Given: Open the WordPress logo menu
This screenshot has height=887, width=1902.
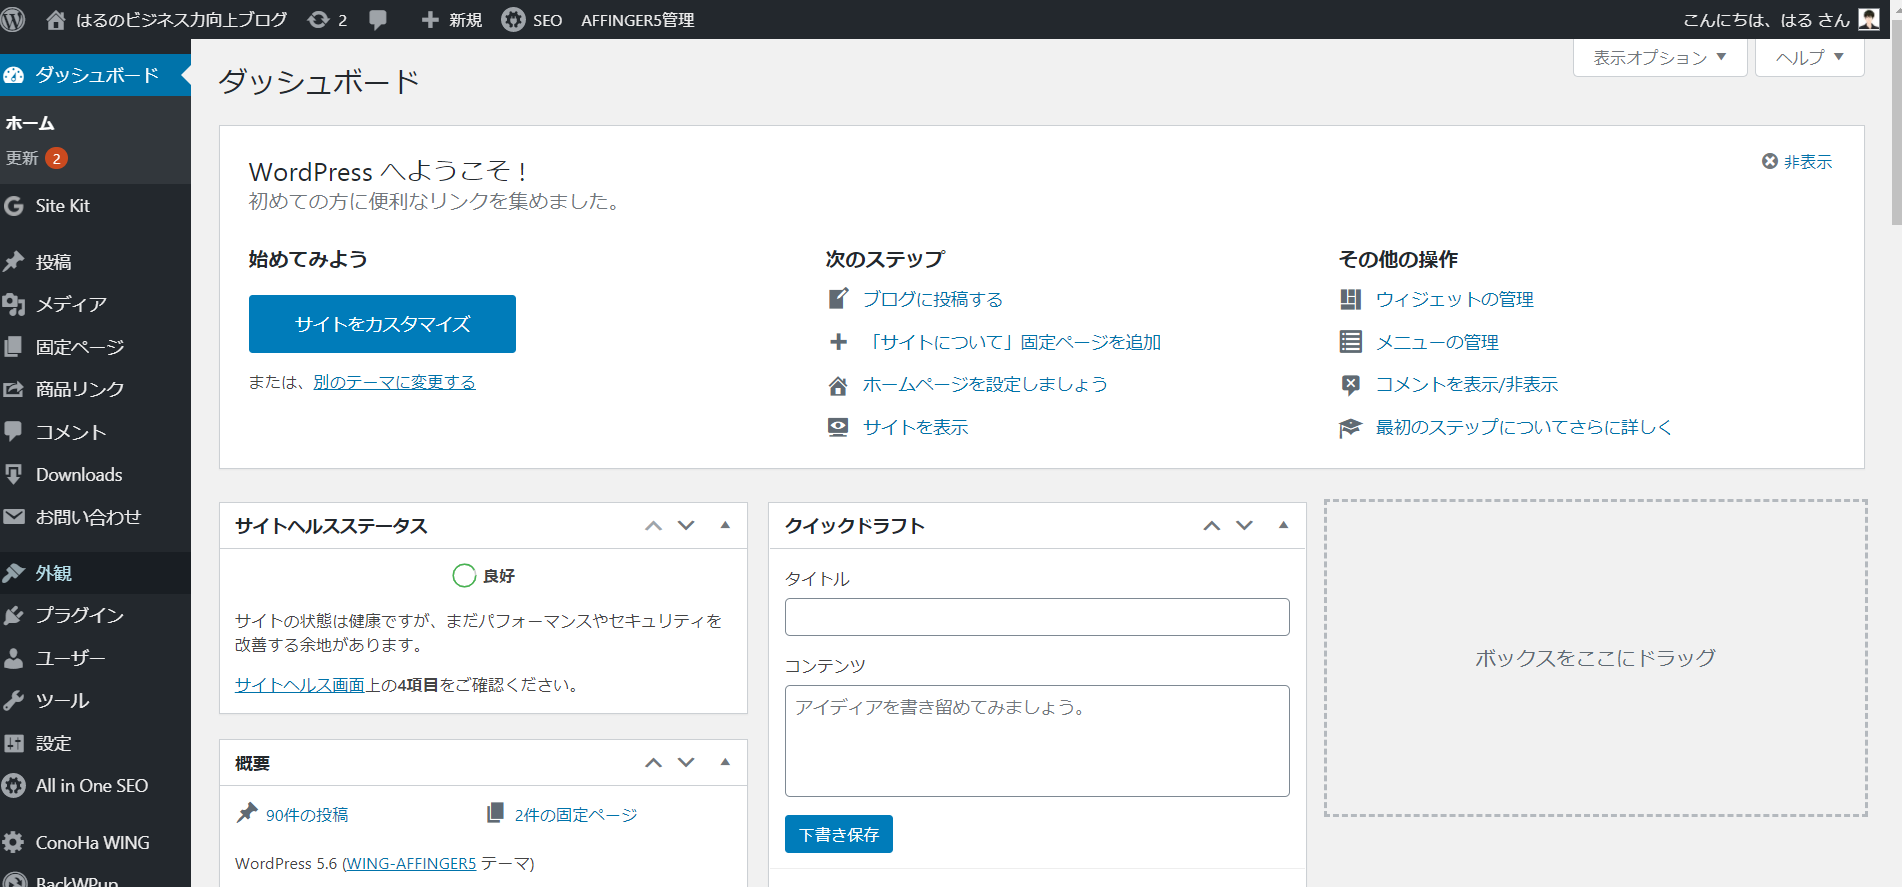Looking at the screenshot, I should coord(13,19).
